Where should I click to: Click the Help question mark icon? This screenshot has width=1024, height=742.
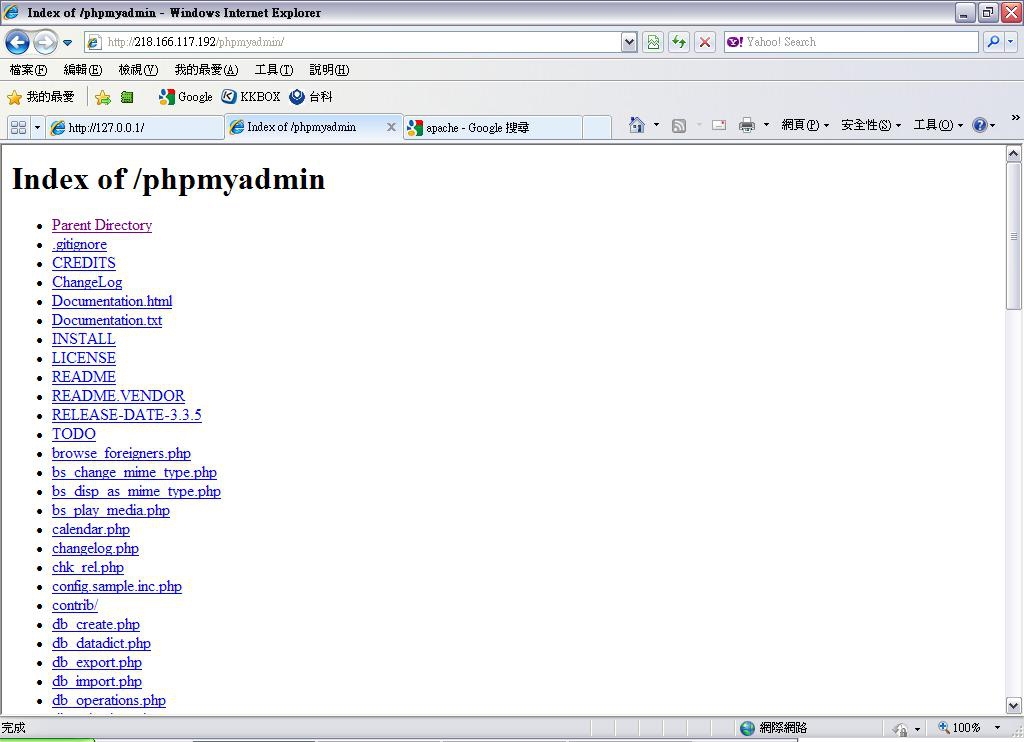tap(980, 125)
